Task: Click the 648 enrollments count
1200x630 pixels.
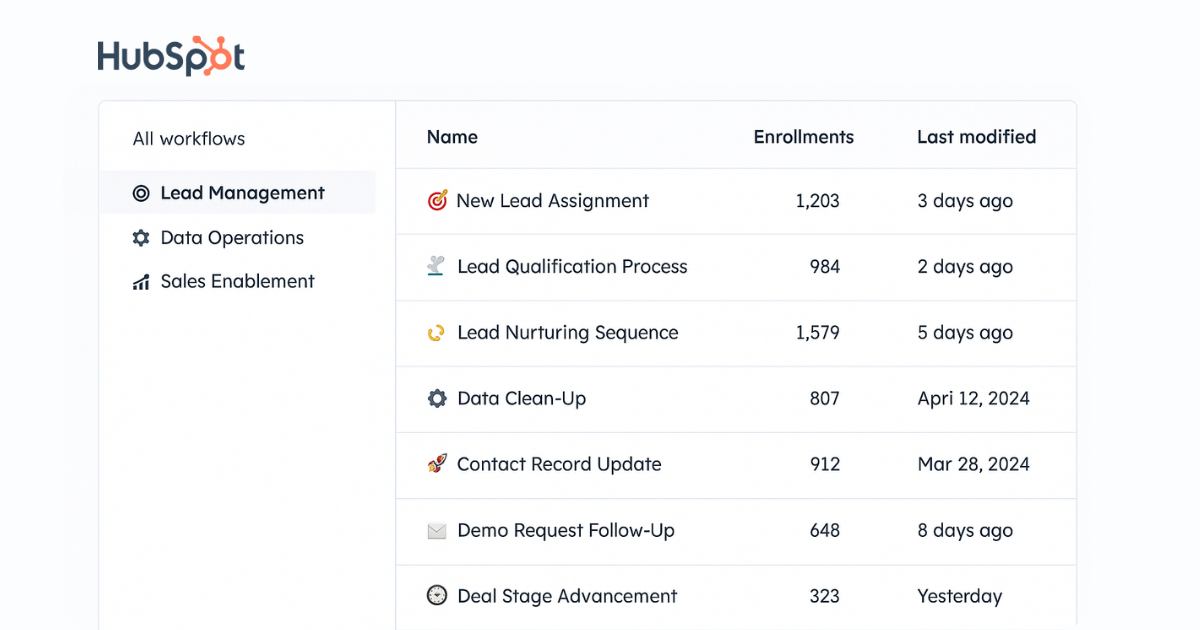Action: pyautogui.click(x=824, y=531)
